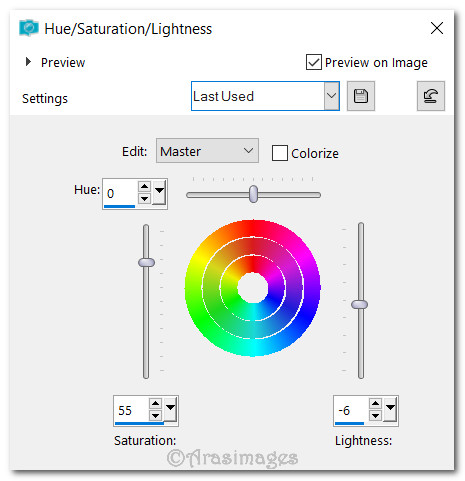Image resolution: width=465 pixels, height=481 pixels.
Task: Increase Hue with the up spinner arrow
Action: 144,186
